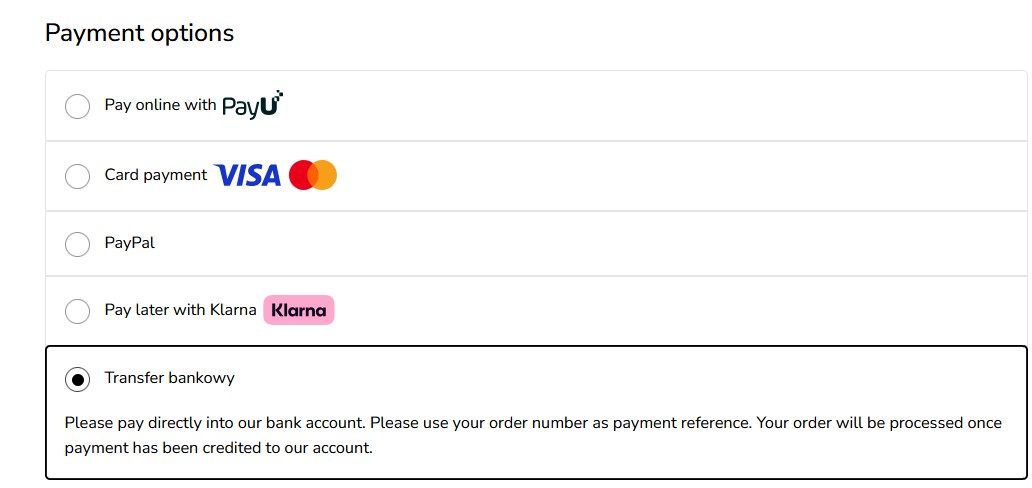Click the "PayPal" option label
This screenshot has width=1032, height=488.
130,243
